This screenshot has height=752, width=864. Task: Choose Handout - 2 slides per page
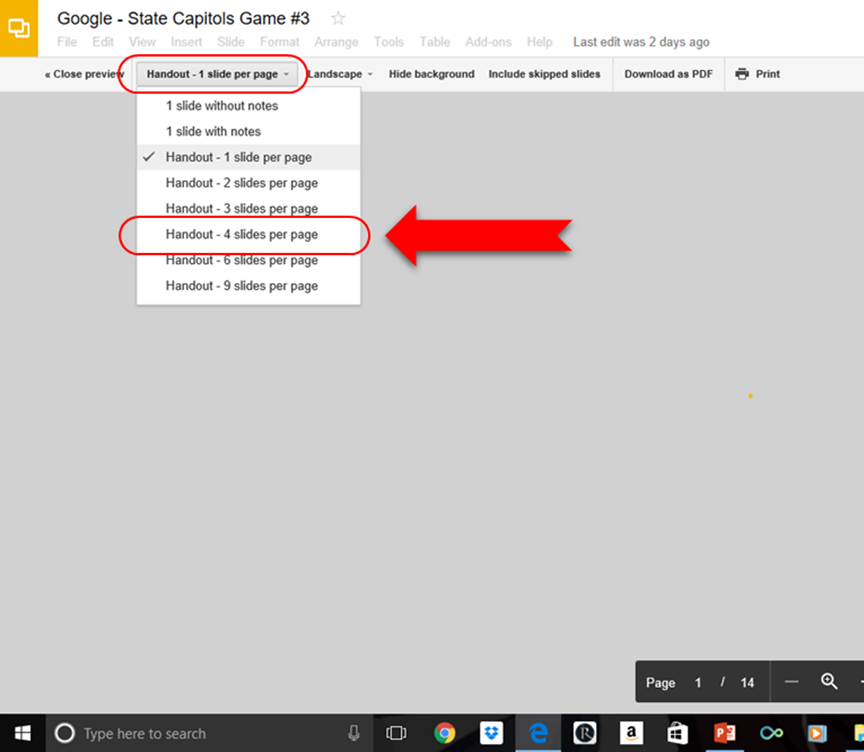coord(249,183)
